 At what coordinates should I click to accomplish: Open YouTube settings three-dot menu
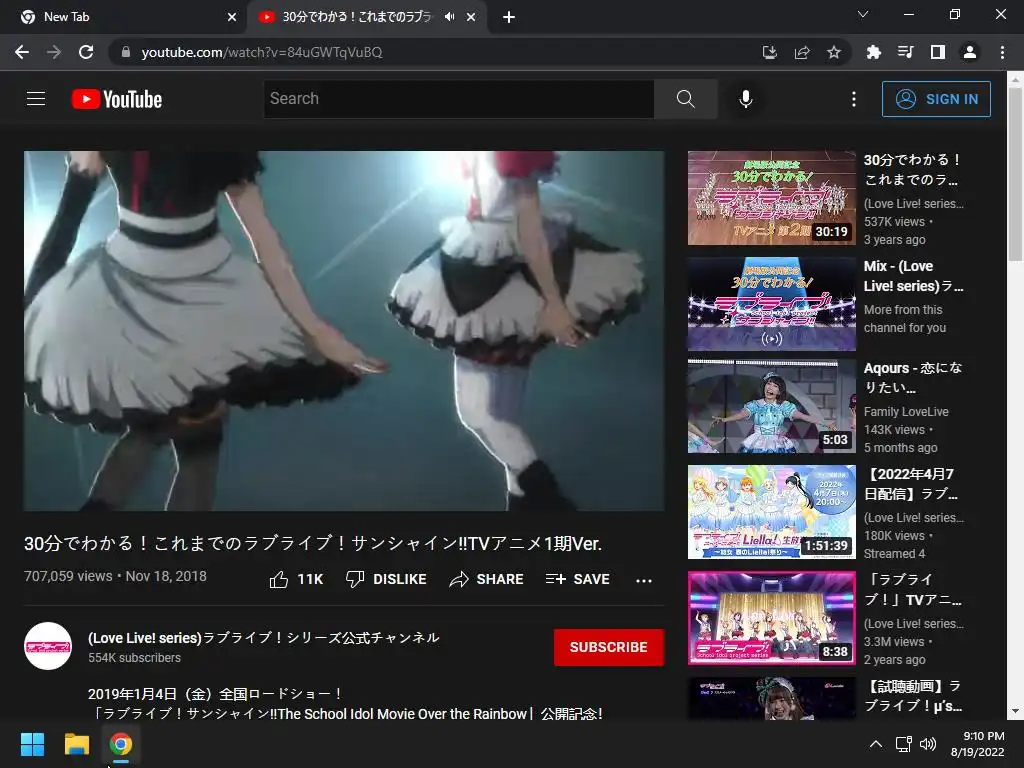[854, 99]
